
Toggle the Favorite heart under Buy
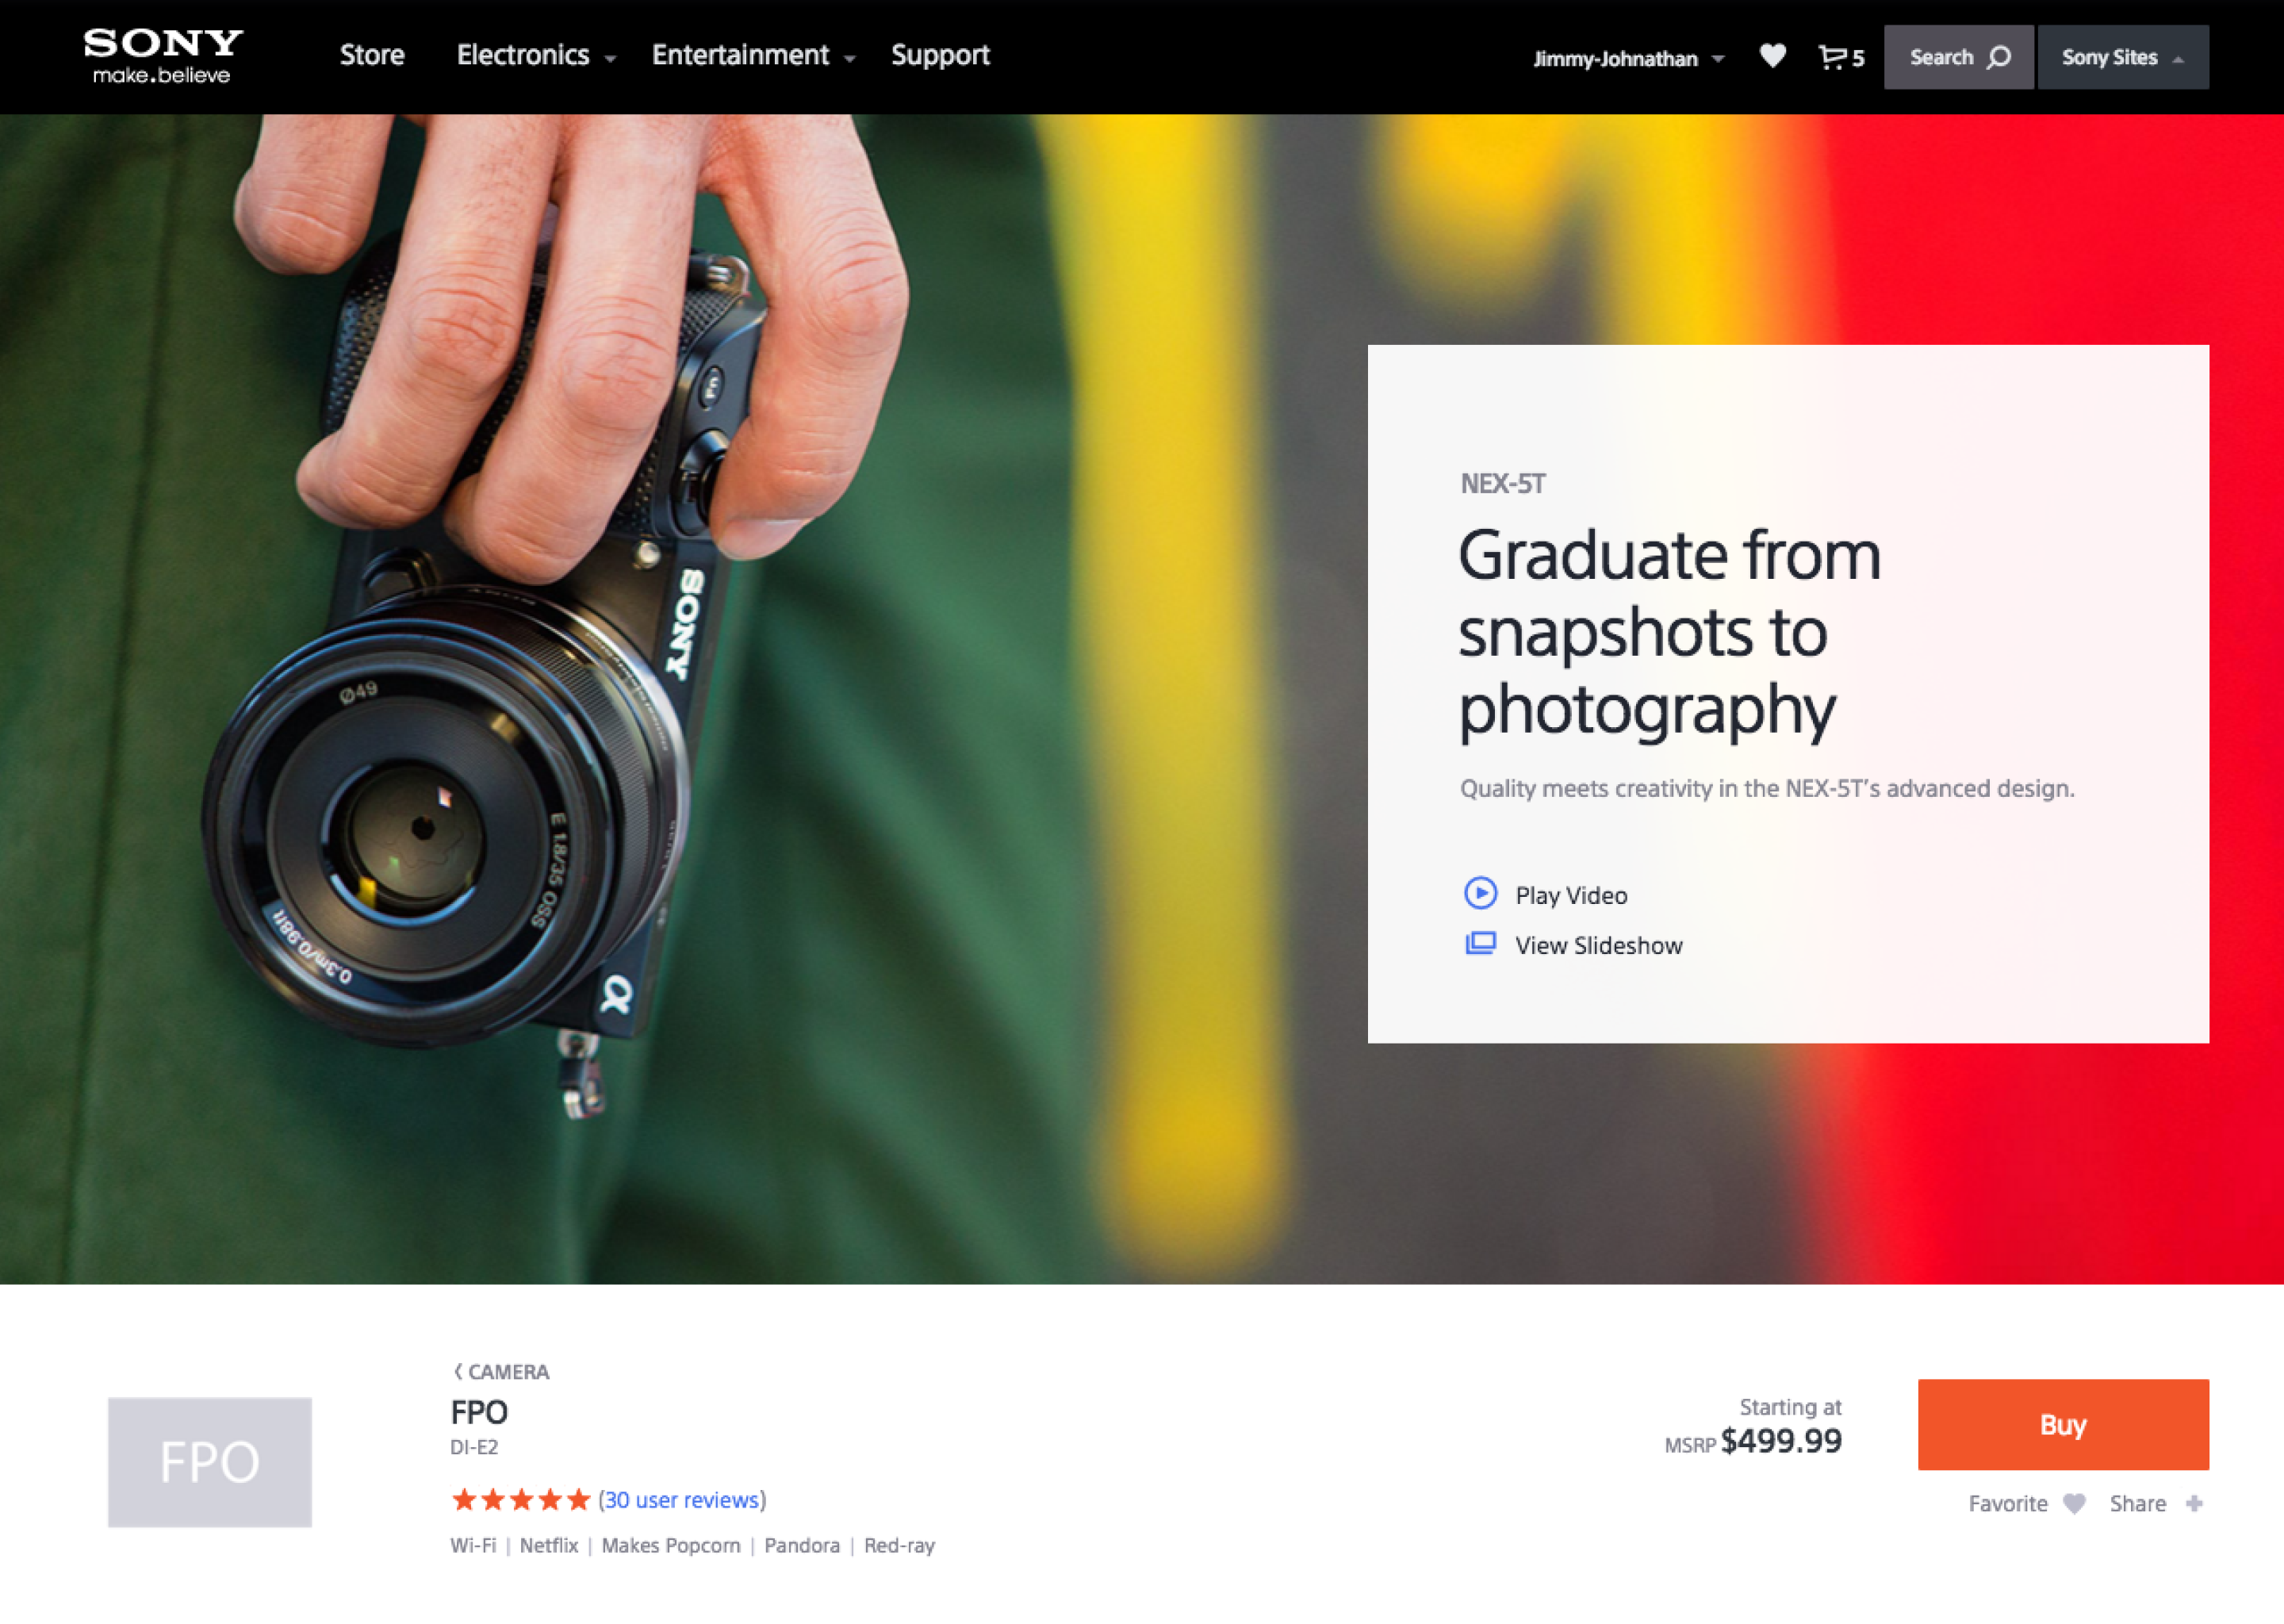2074,1503
